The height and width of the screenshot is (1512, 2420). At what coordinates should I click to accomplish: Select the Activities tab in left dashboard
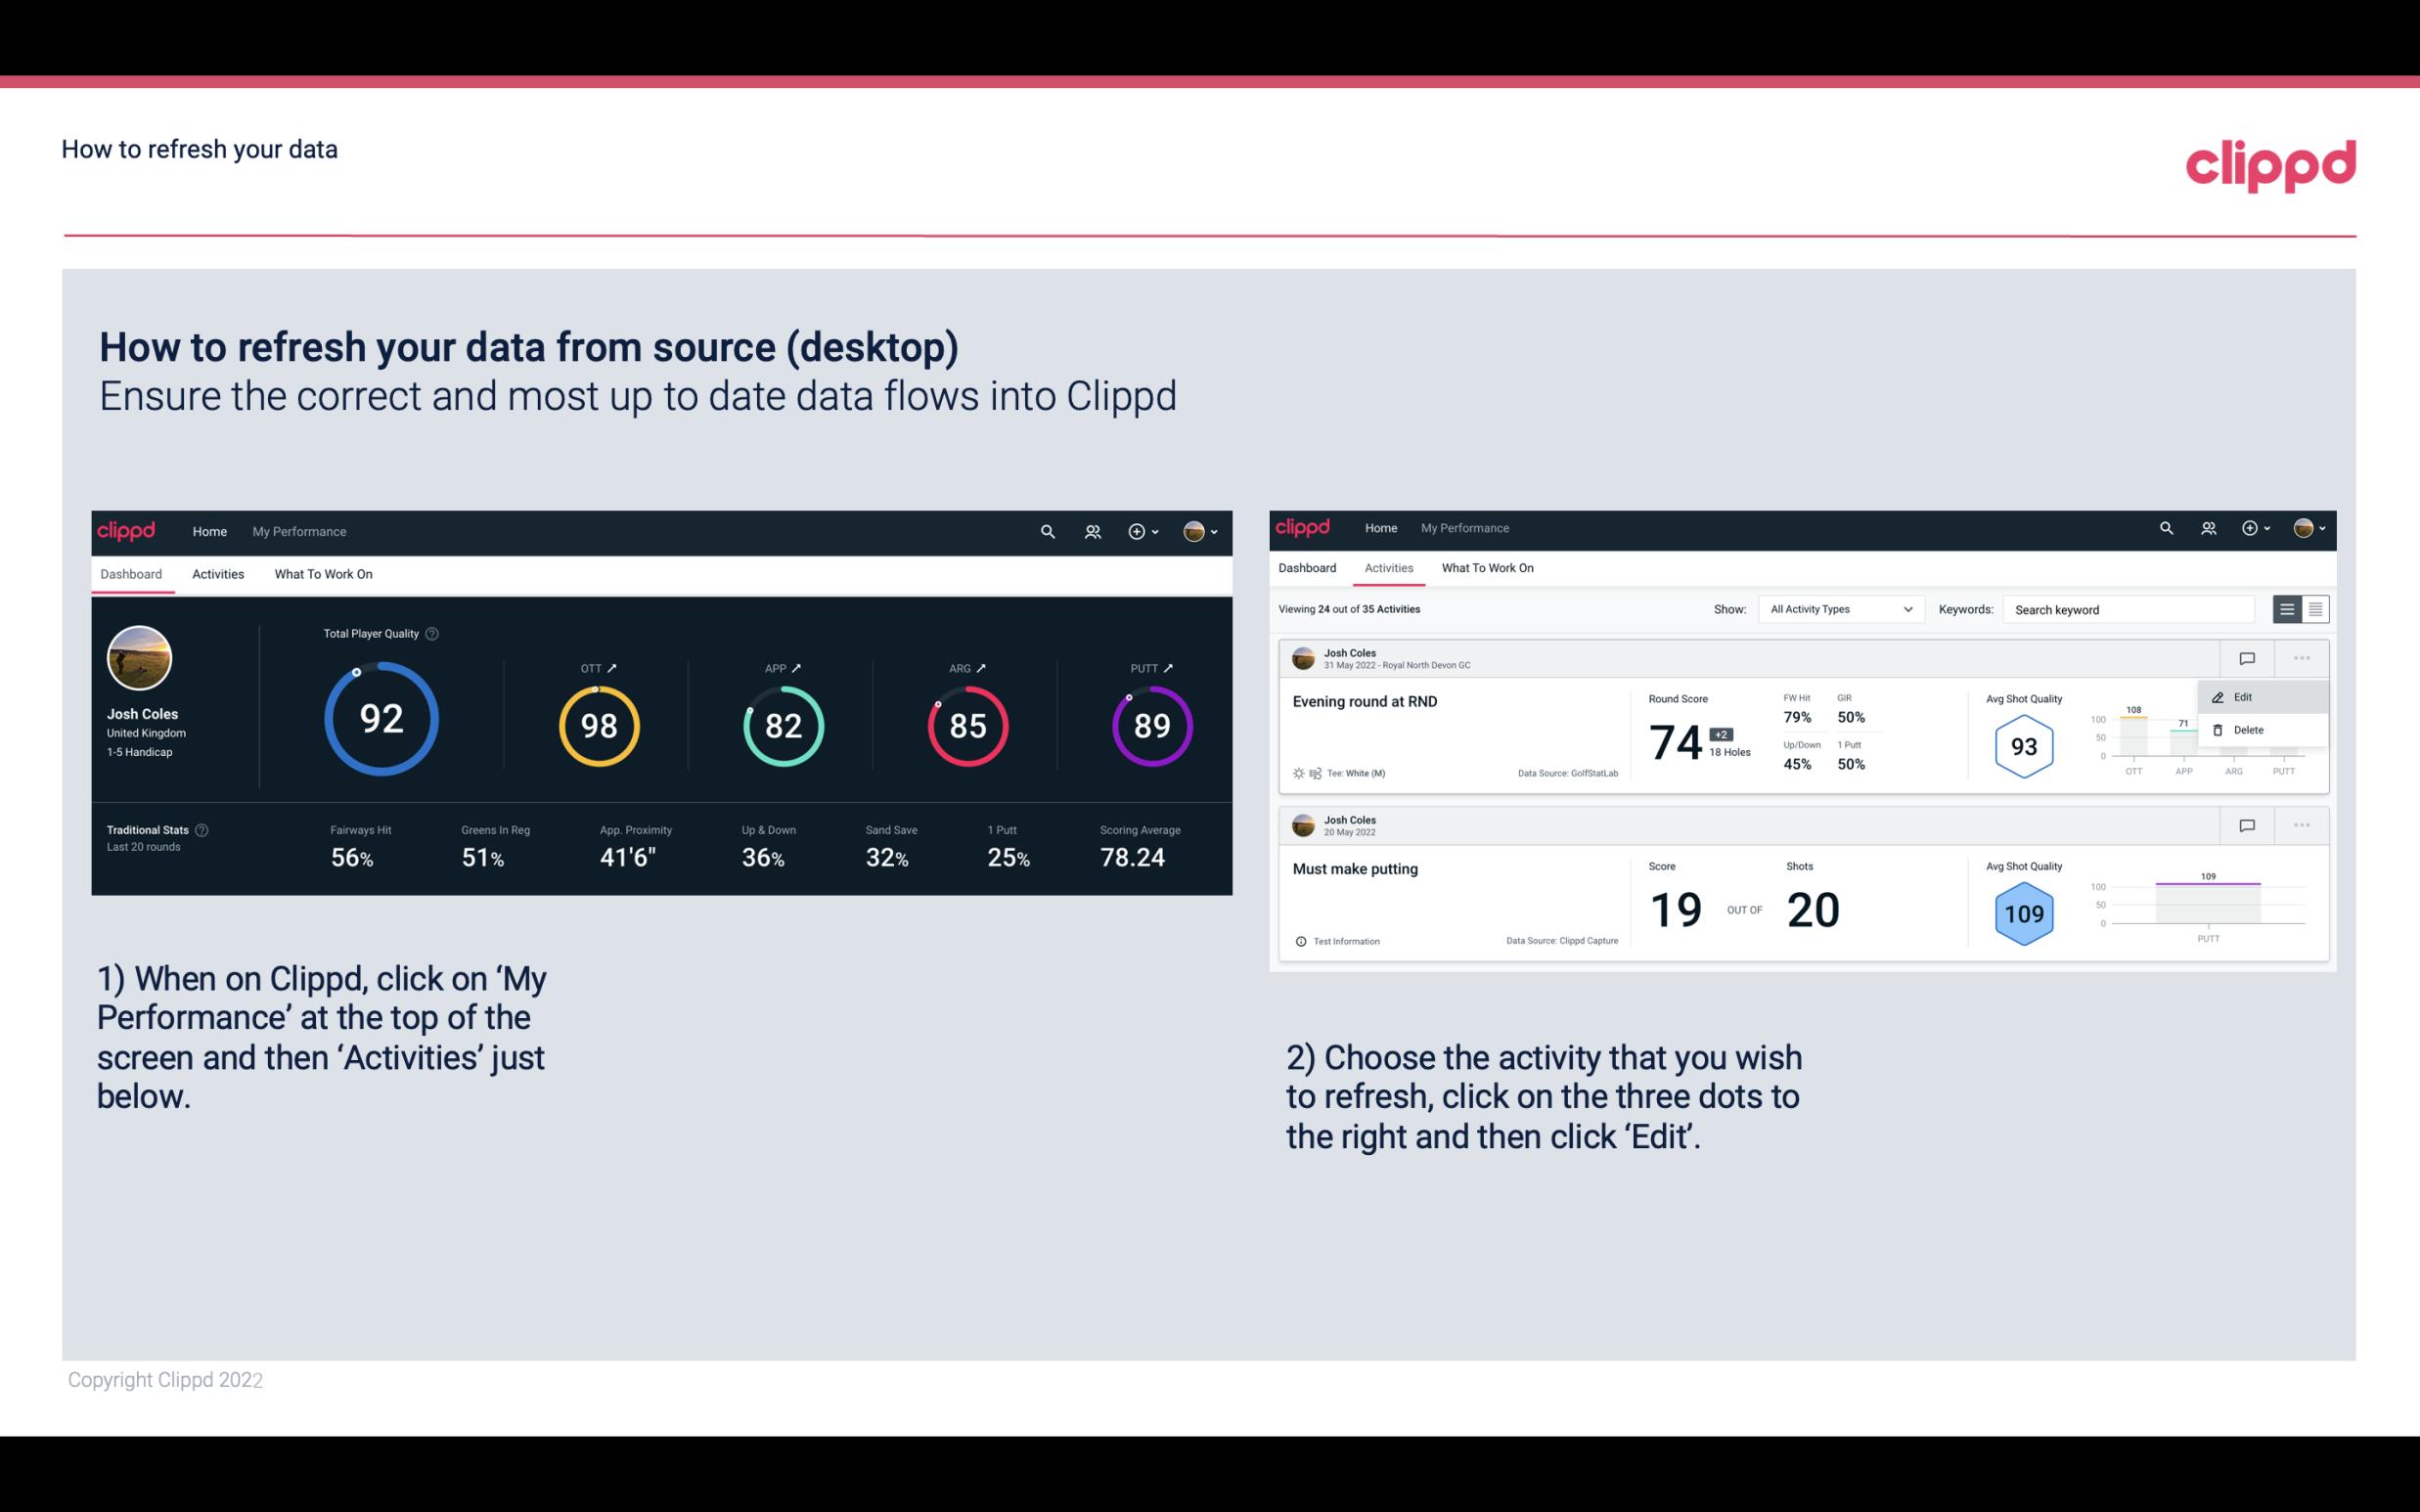click(x=216, y=571)
